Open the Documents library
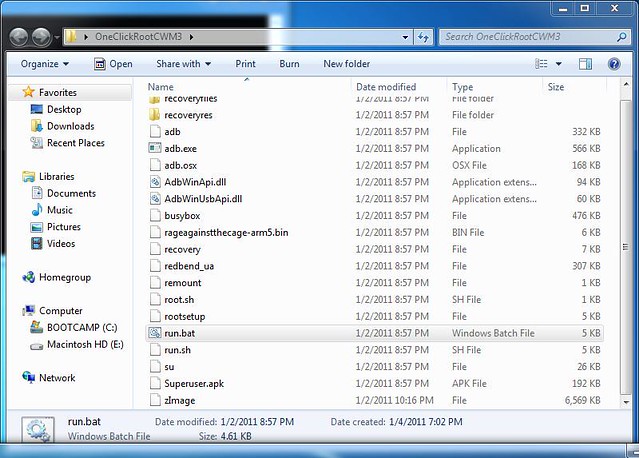 click(71, 193)
